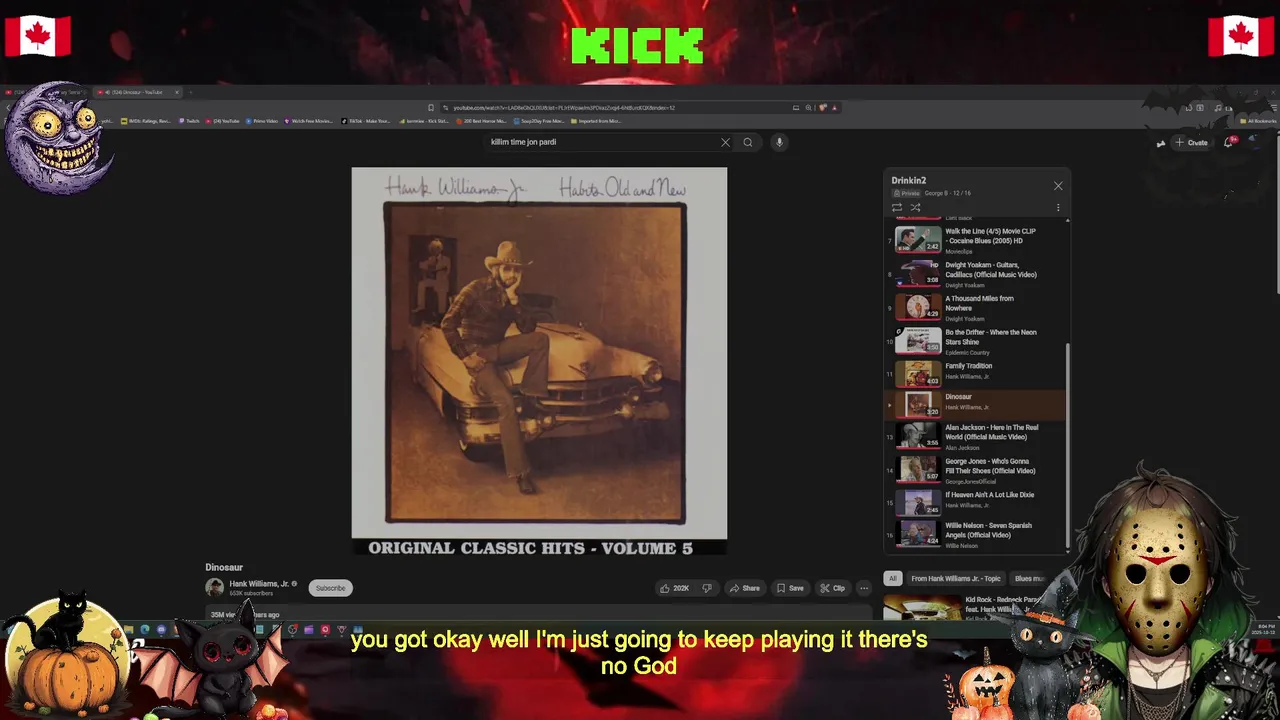Open the Hank Williams, Jr. channel name link
The image size is (1280, 720).
click(259, 584)
